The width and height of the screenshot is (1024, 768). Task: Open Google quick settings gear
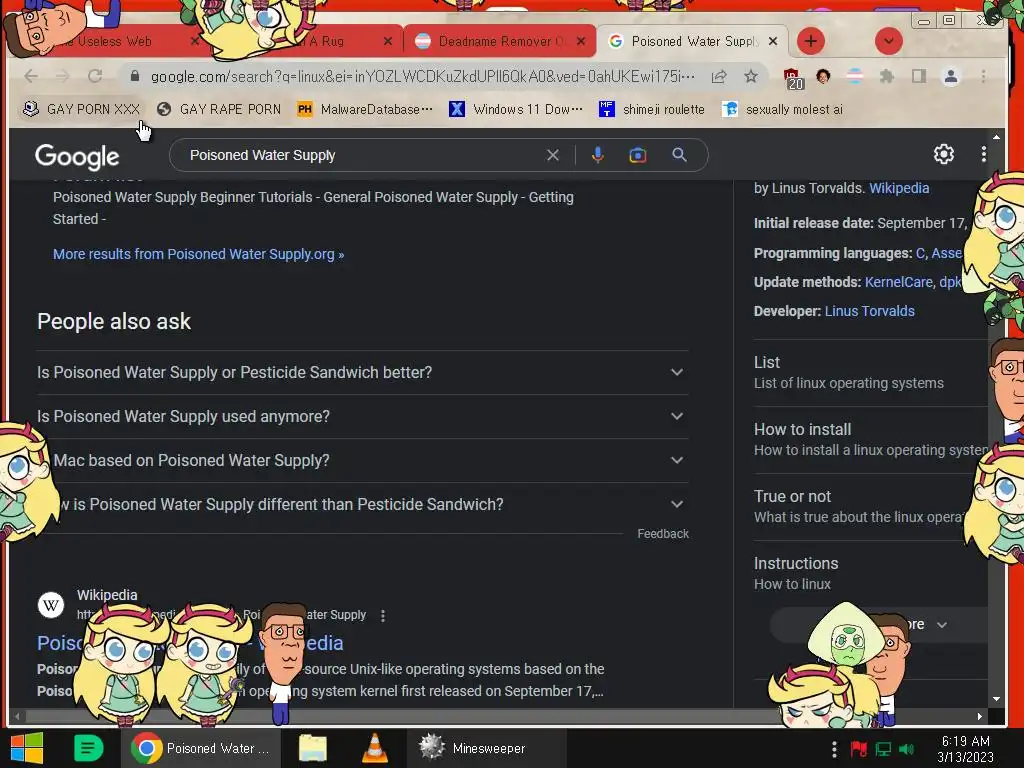pos(944,154)
